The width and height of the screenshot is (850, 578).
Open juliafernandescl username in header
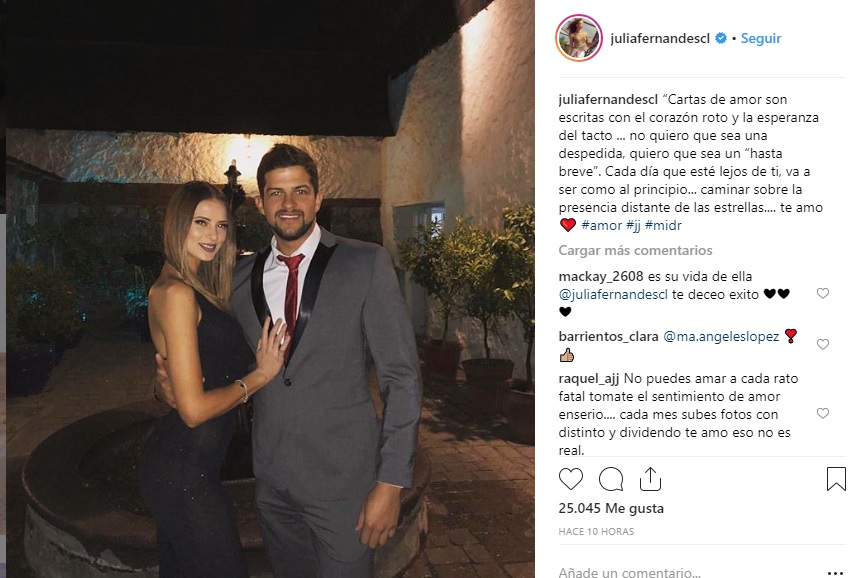[x=660, y=38]
